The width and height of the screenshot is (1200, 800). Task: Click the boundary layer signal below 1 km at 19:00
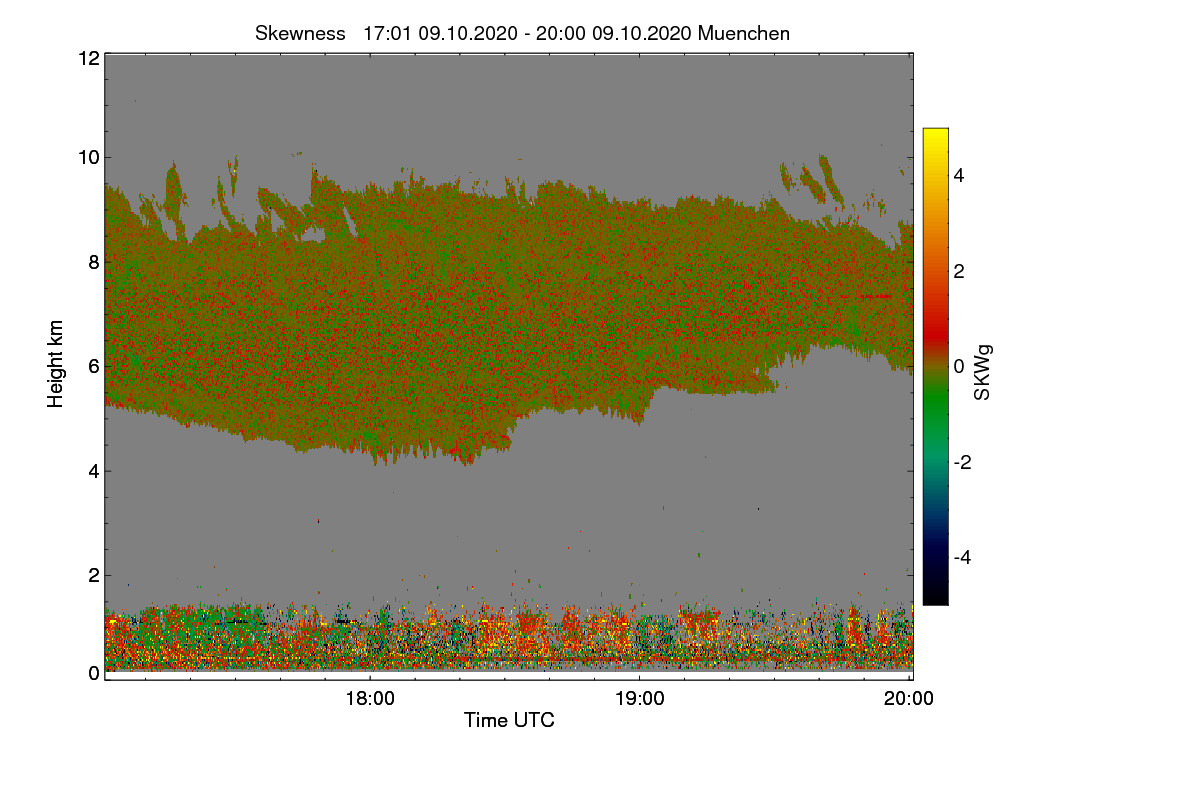click(640, 640)
